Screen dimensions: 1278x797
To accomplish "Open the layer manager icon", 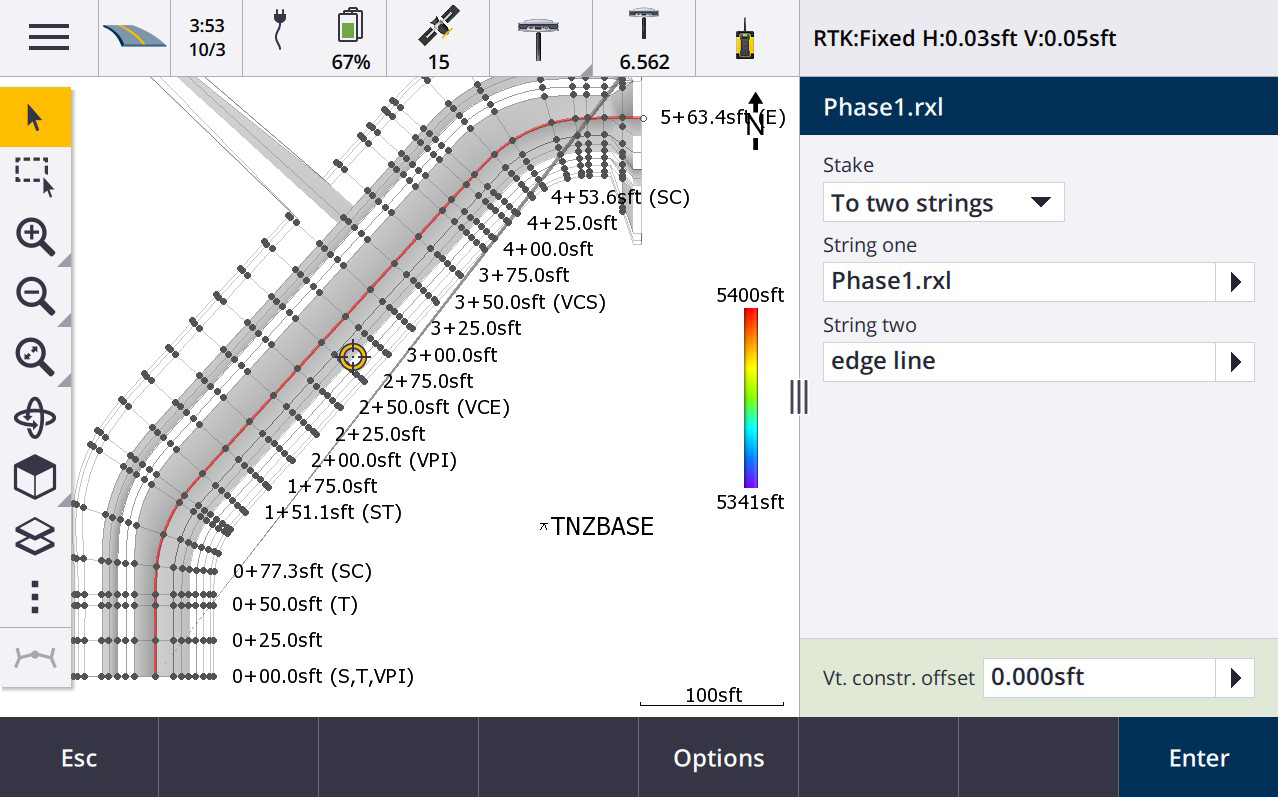I will pos(35,537).
